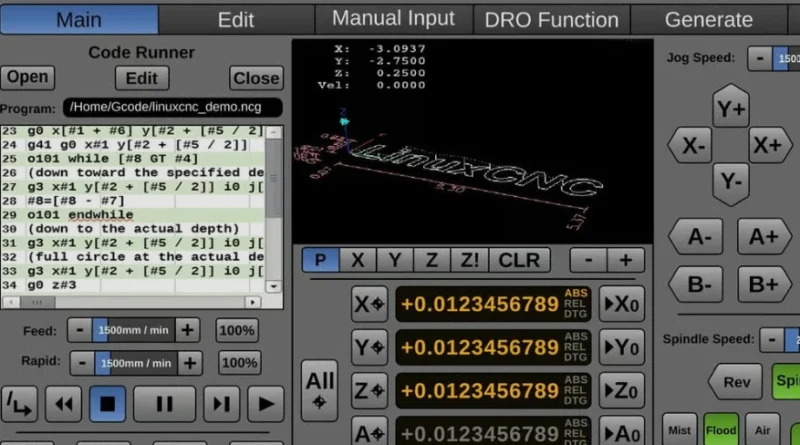Select G-code line 34 g0 z#3
The height and width of the screenshot is (445, 800).
click(133, 285)
